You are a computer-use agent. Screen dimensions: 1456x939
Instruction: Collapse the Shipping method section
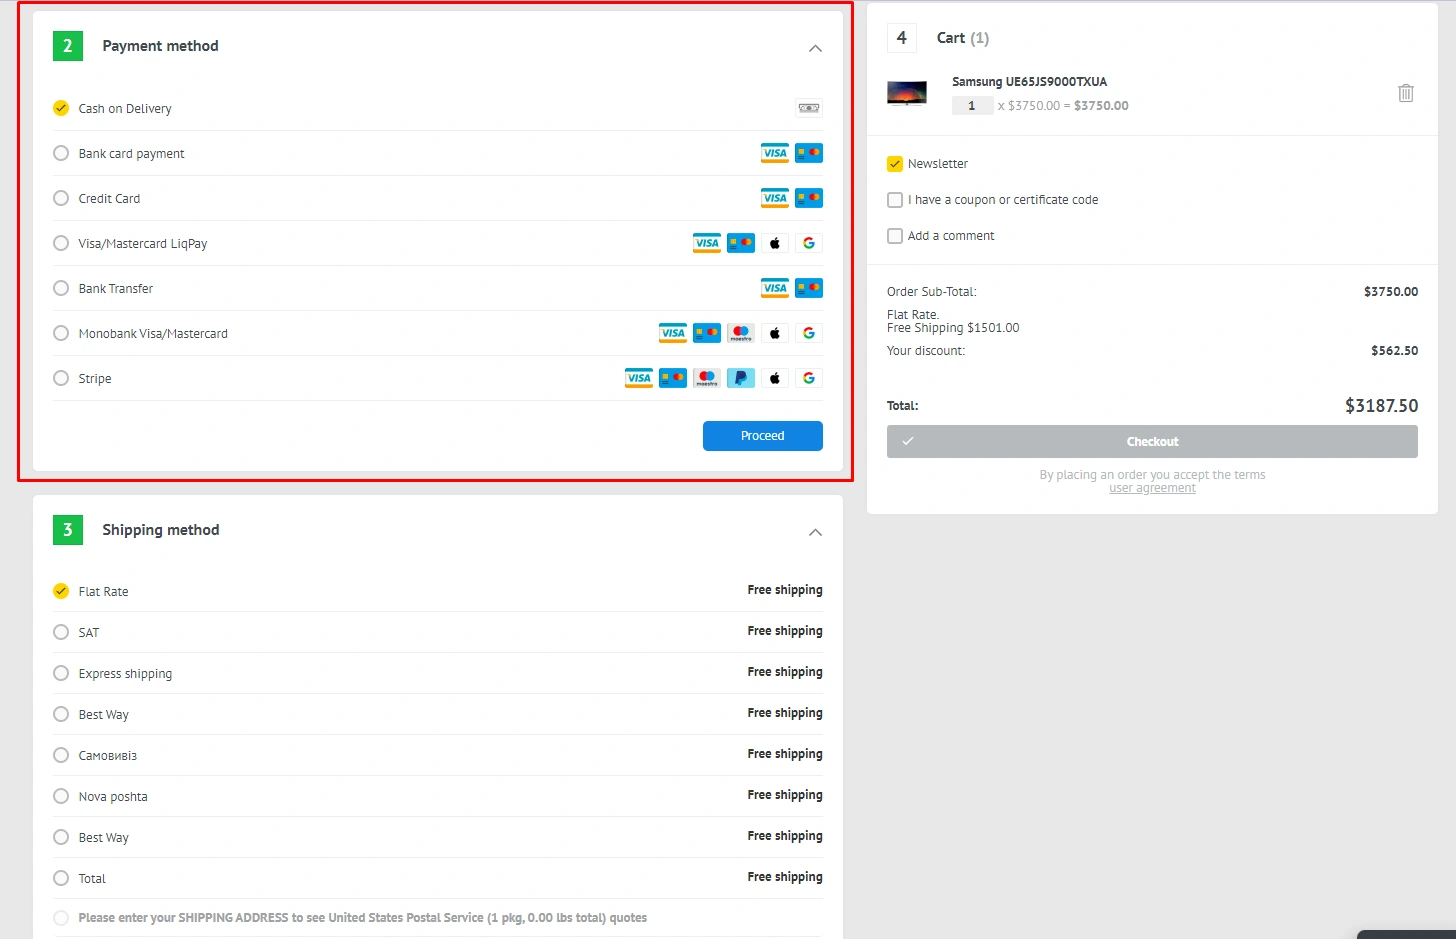coord(815,532)
